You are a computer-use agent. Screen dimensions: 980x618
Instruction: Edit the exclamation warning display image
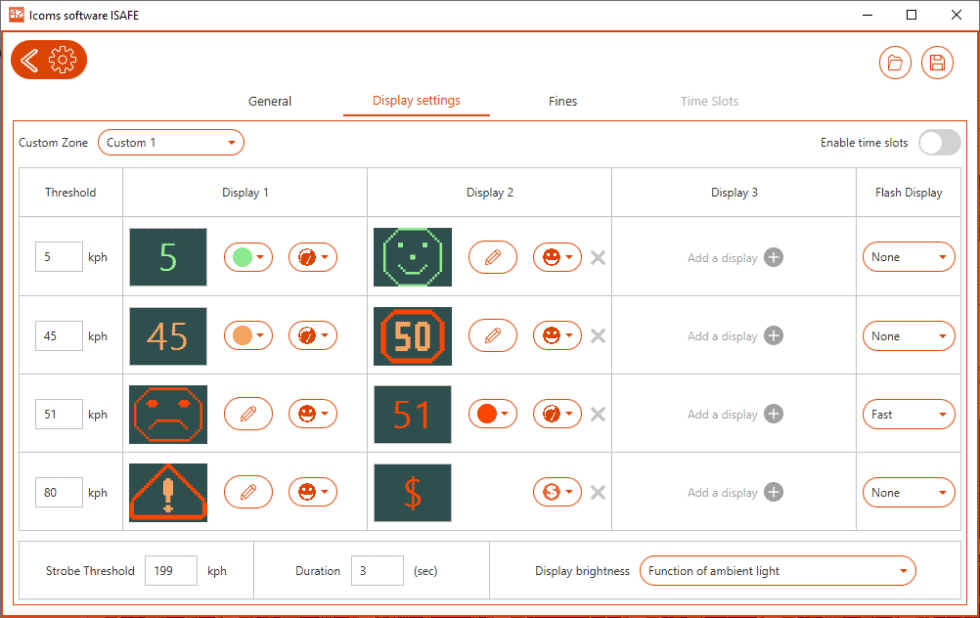point(248,492)
